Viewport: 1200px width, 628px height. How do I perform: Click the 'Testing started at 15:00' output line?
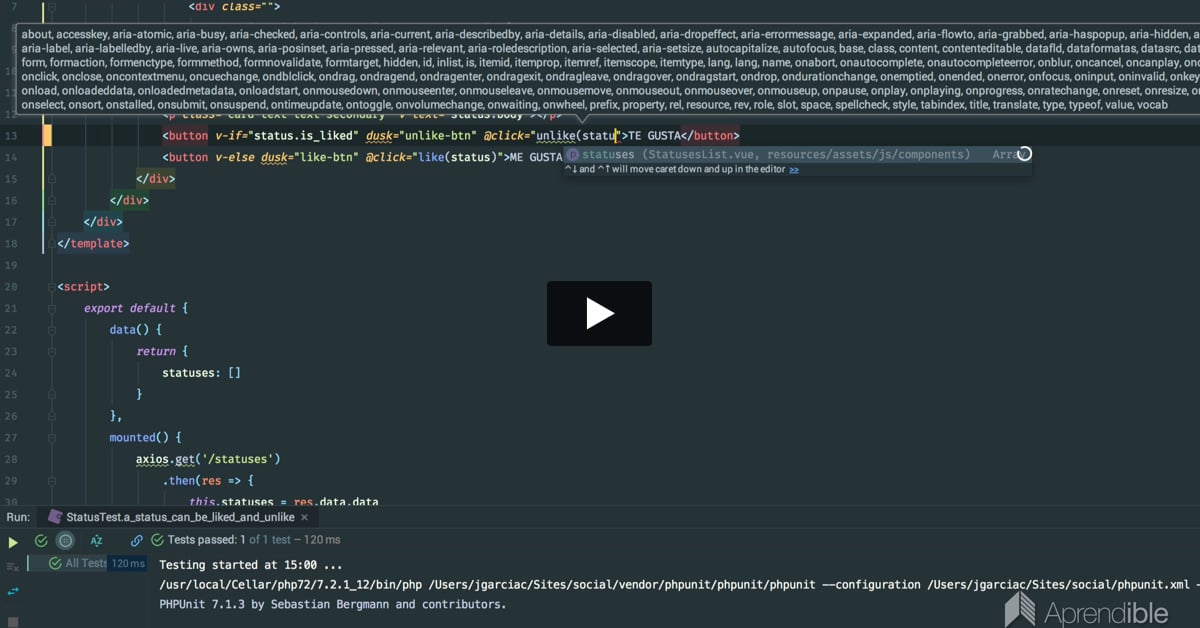point(251,565)
